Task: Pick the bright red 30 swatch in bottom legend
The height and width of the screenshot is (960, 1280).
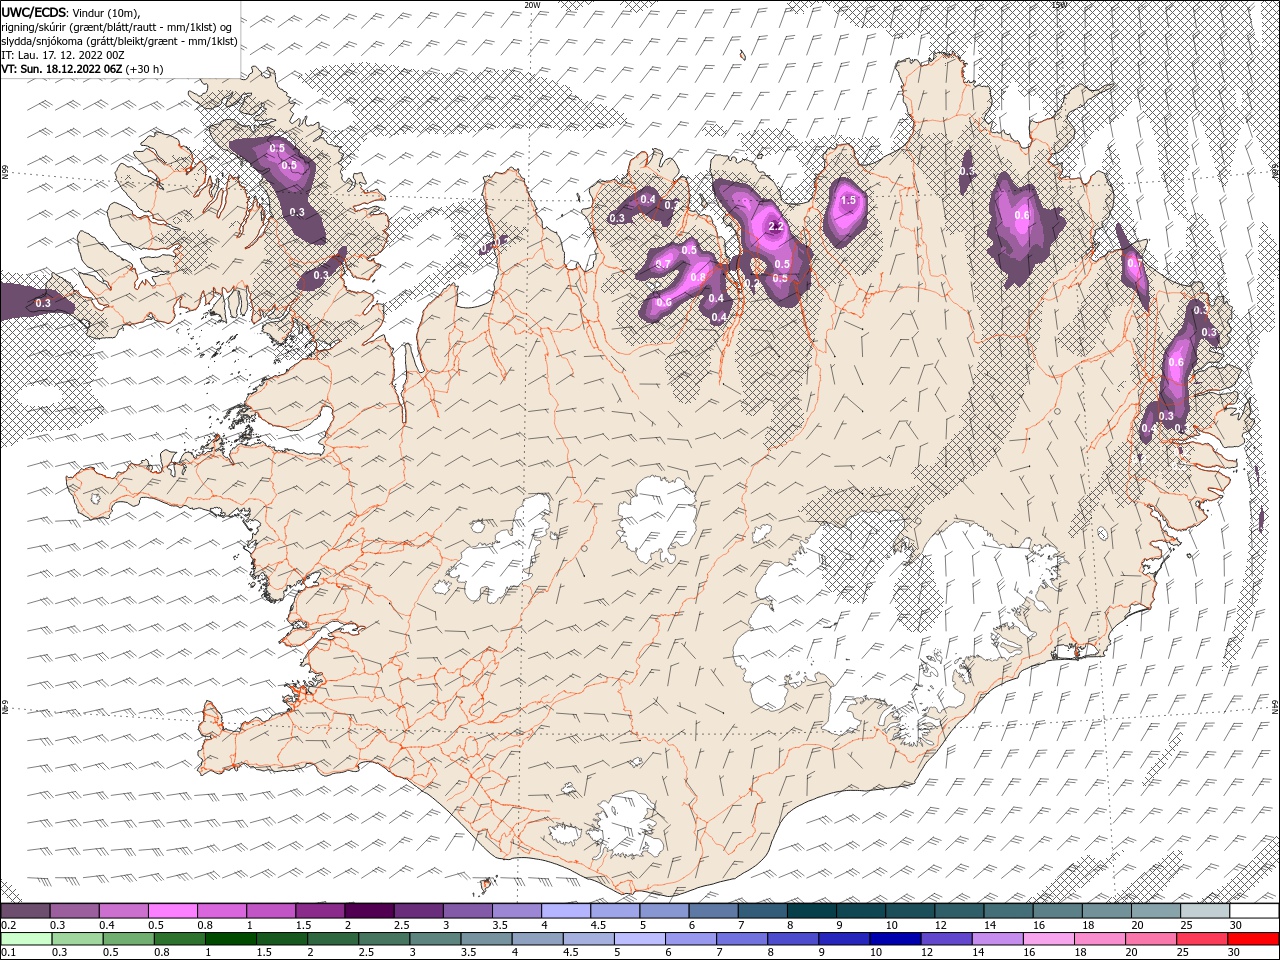Action: (1253, 939)
